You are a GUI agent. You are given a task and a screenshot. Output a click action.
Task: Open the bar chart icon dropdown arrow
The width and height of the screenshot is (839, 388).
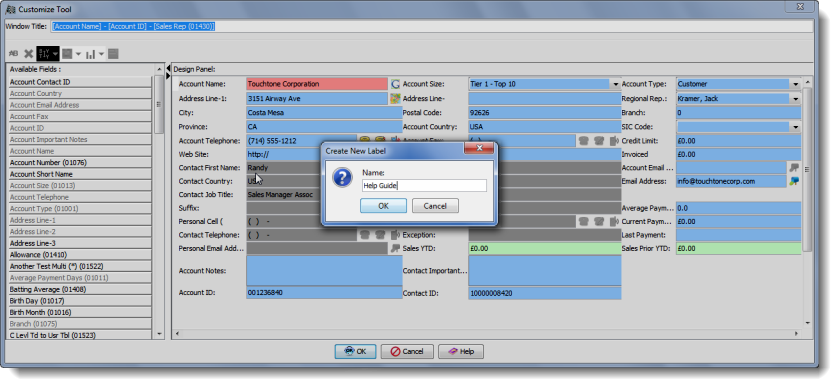(101, 54)
